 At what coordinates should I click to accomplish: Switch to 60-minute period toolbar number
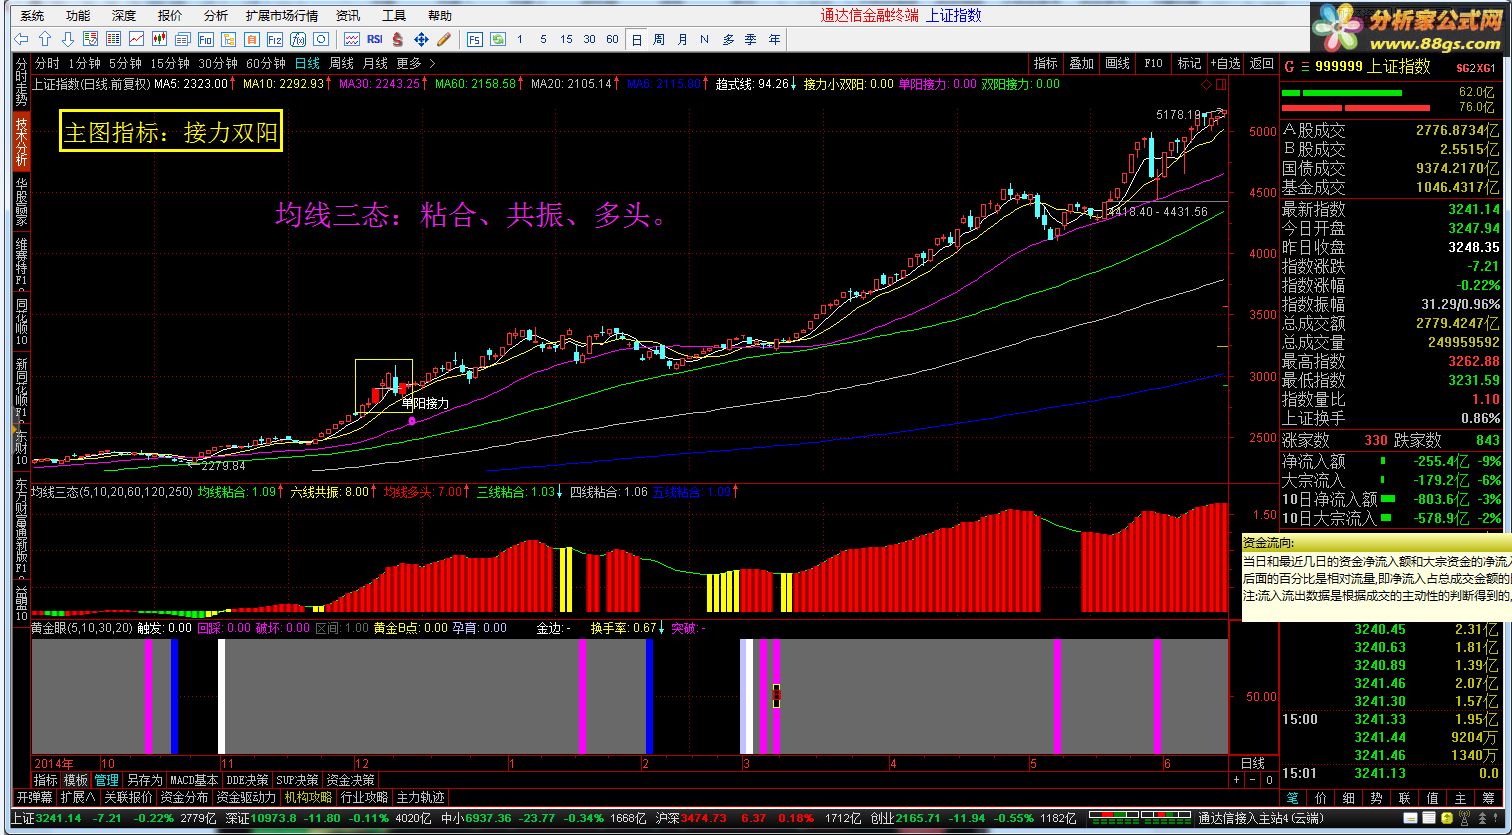(x=612, y=39)
